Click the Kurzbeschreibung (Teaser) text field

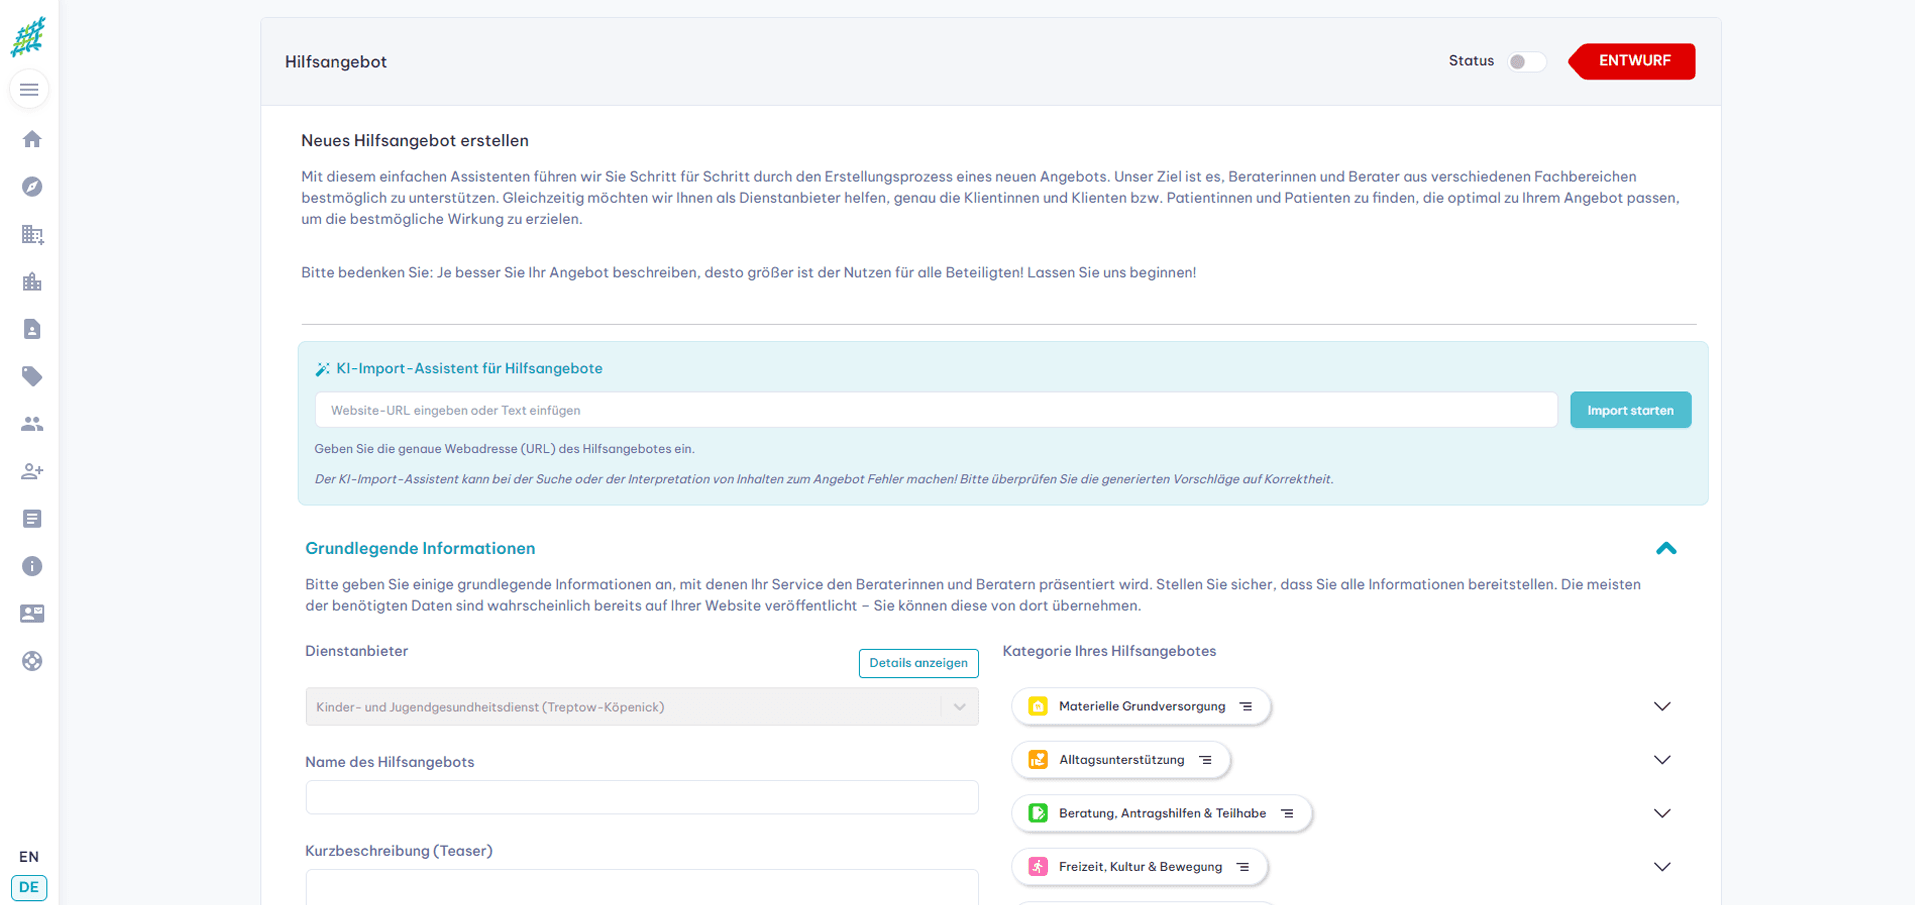click(642, 887)
